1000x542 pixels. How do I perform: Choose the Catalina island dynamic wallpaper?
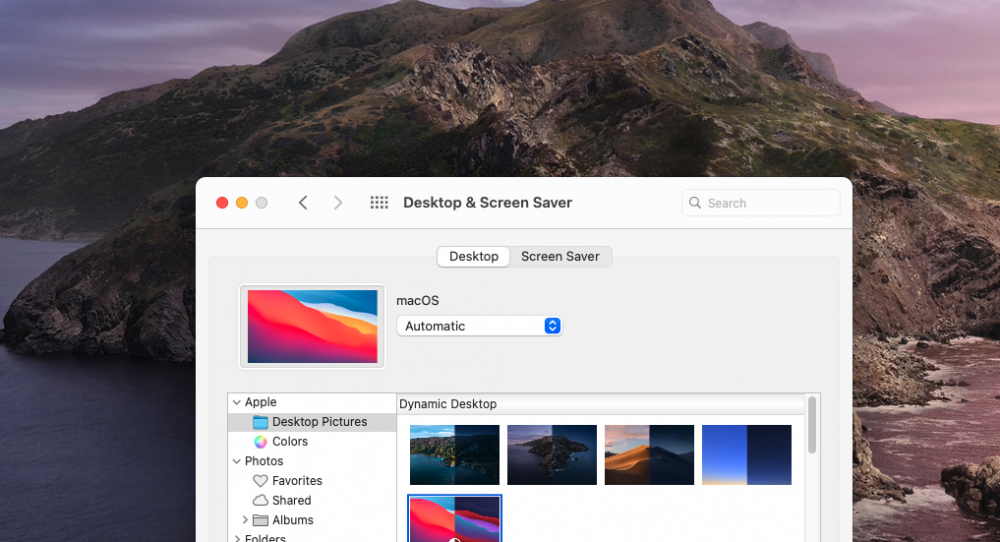(552, 455)
